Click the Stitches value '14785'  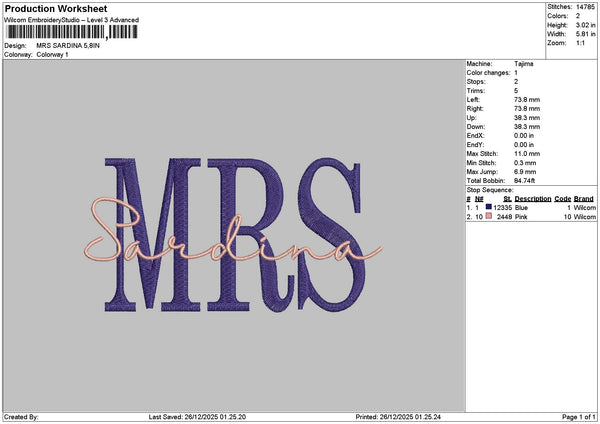pos(585,7)
